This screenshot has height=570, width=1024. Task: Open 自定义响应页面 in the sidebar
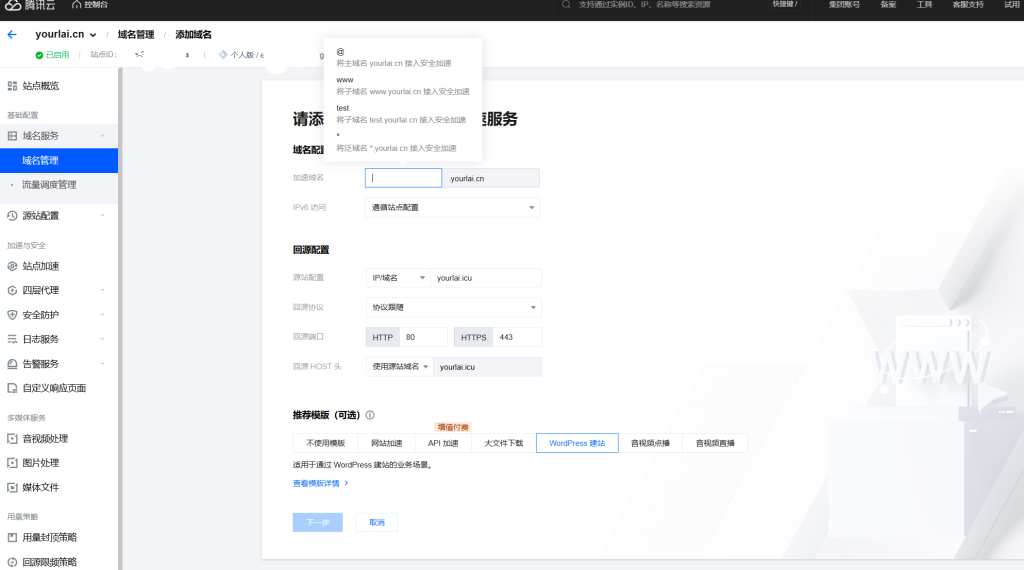coord(54,388)
